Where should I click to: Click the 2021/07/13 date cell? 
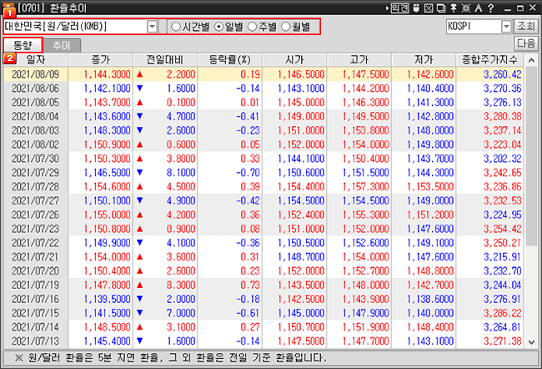click(35, 341)
